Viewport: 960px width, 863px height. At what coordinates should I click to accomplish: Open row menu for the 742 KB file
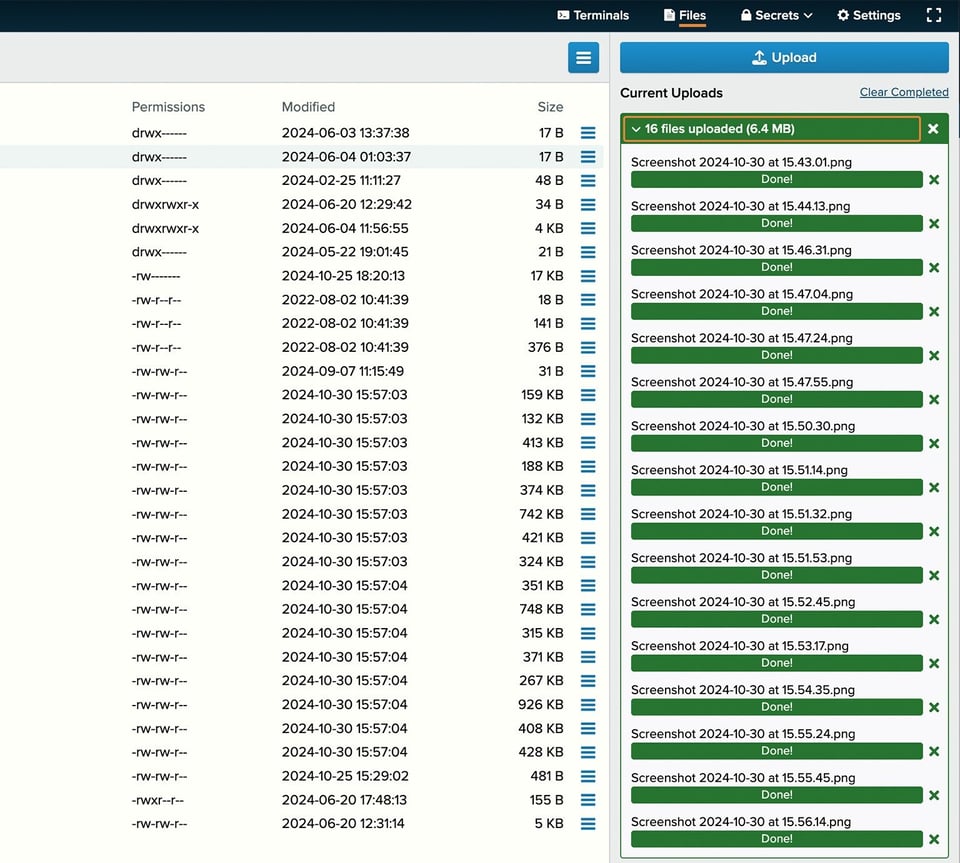click(588, 514)
